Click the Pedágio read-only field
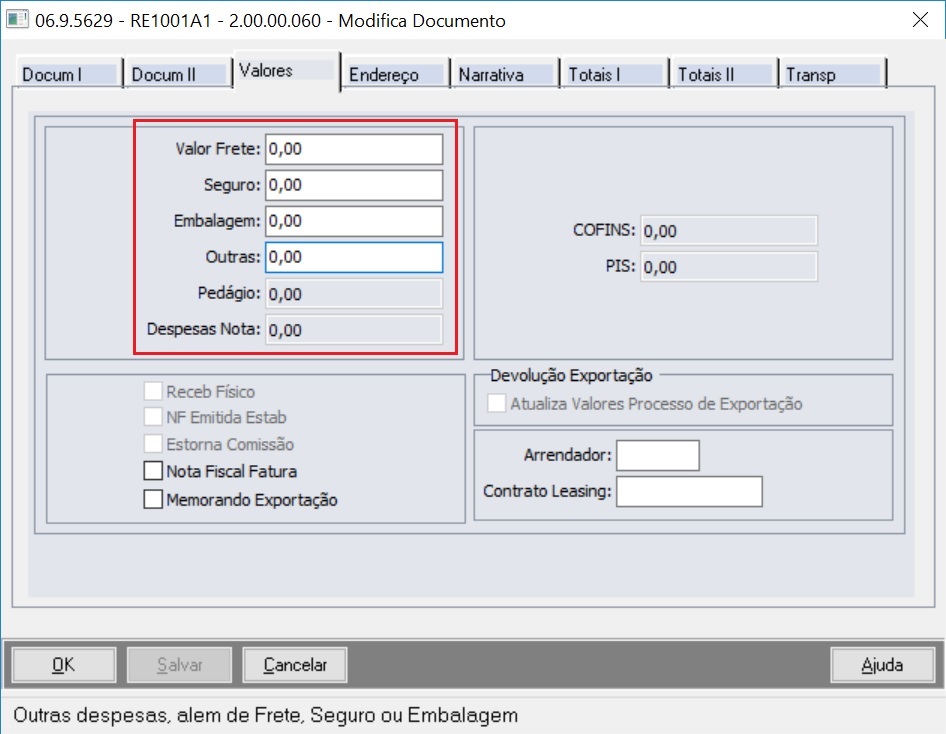This screenshot has height=734, width=946. [x=354, y=294]
